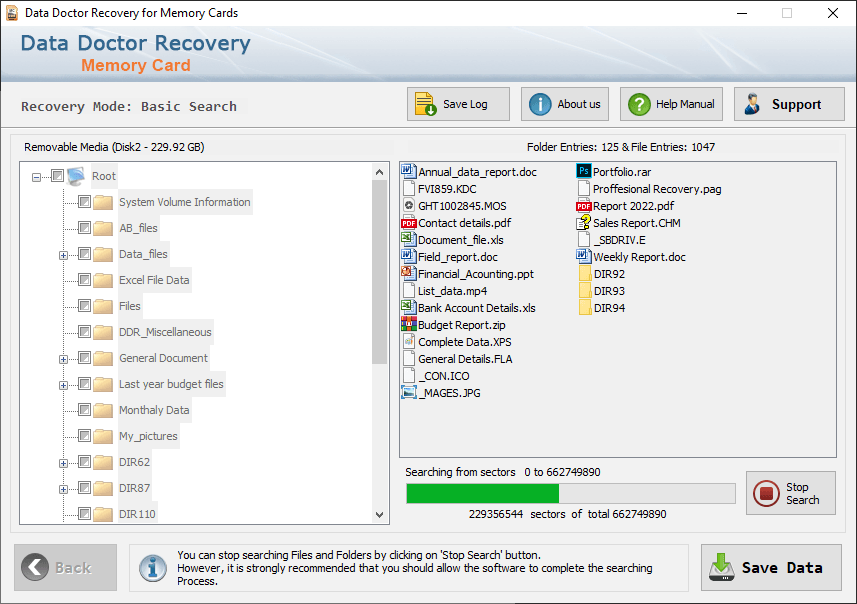Viewport: 857px width, 604px height.
Task: Expand the General Document folder node
Action: [x=63, y=359]
